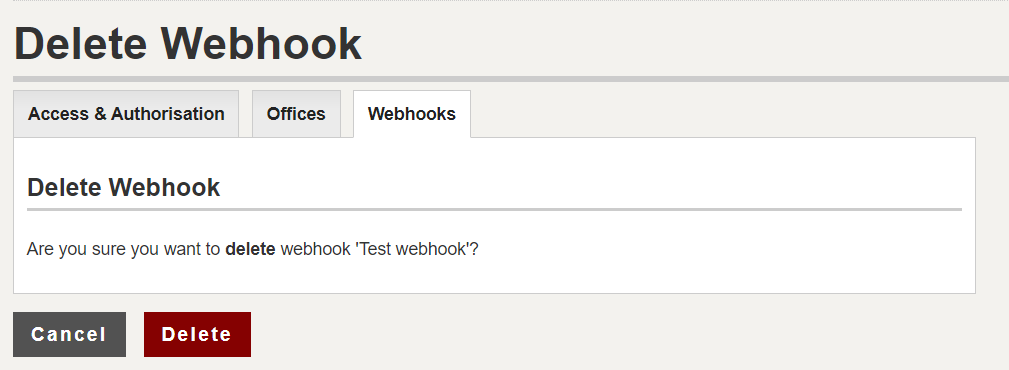Click the word Webhook in the page title
Screen dimensions: 1009x370
pos(261,44)
